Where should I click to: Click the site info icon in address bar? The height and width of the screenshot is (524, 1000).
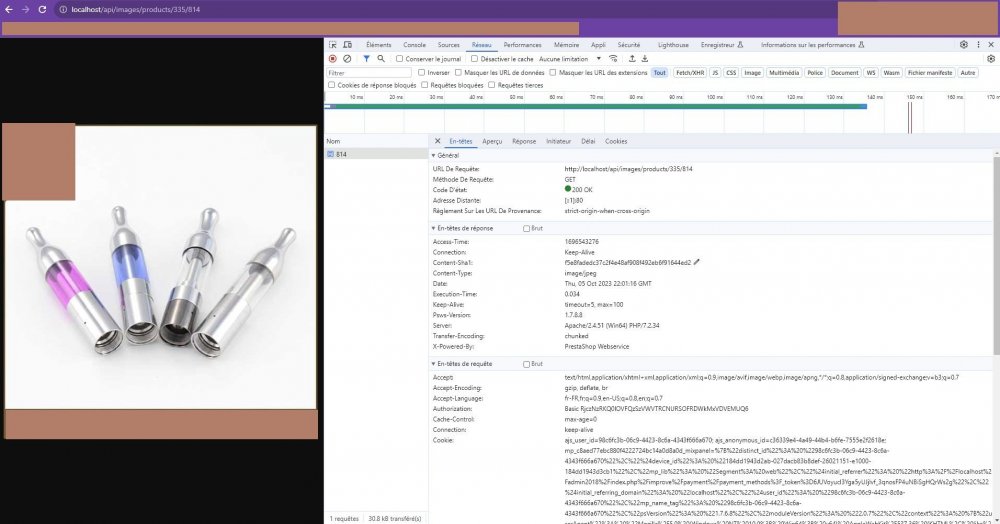63,10
